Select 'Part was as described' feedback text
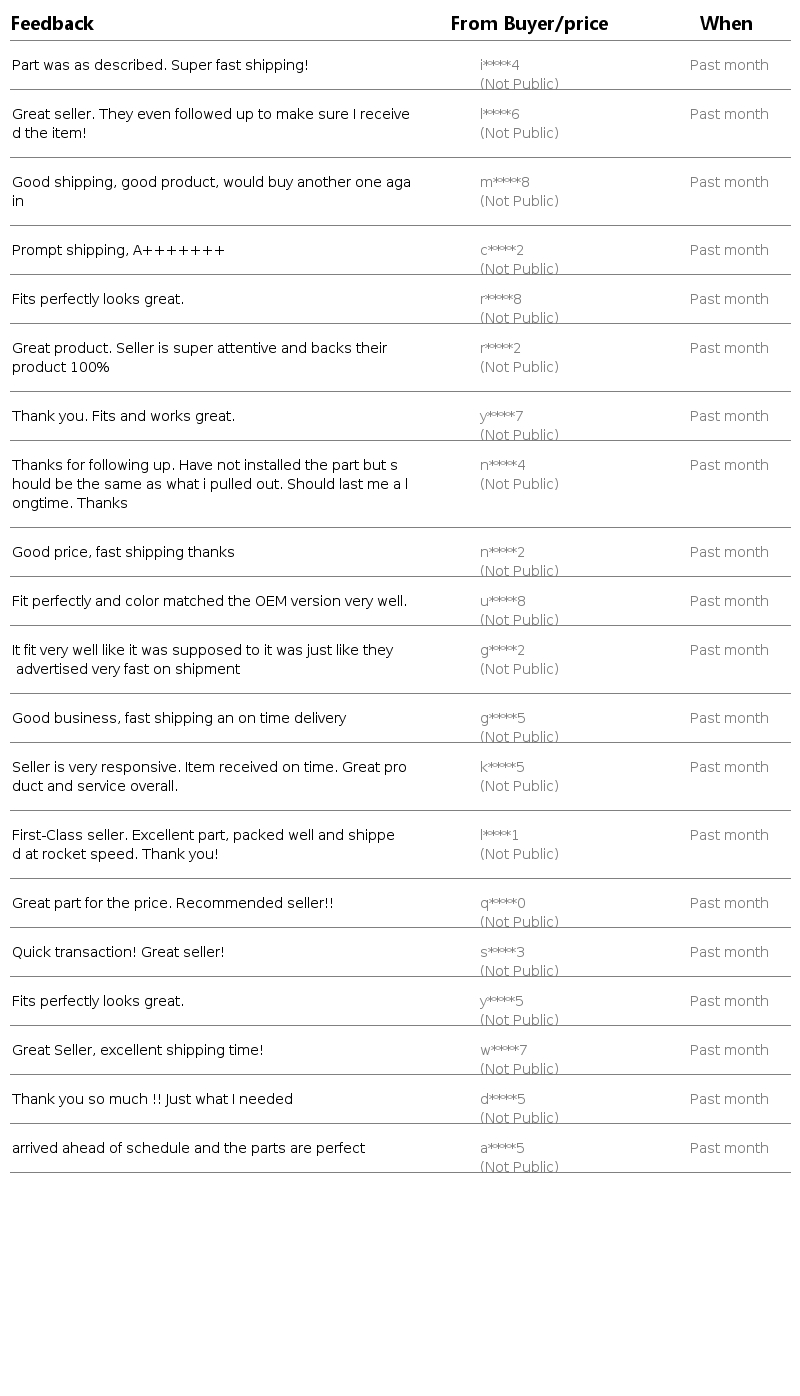Viewport: 800px width, 1396px height. (x=160, y=65)
